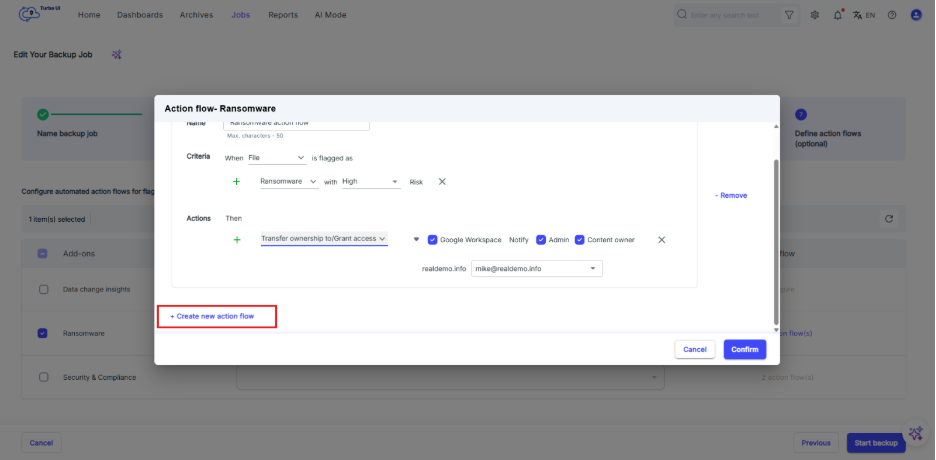Delete the action row using X icon
This screenshot has height=460, width=936.
point(661,240)
